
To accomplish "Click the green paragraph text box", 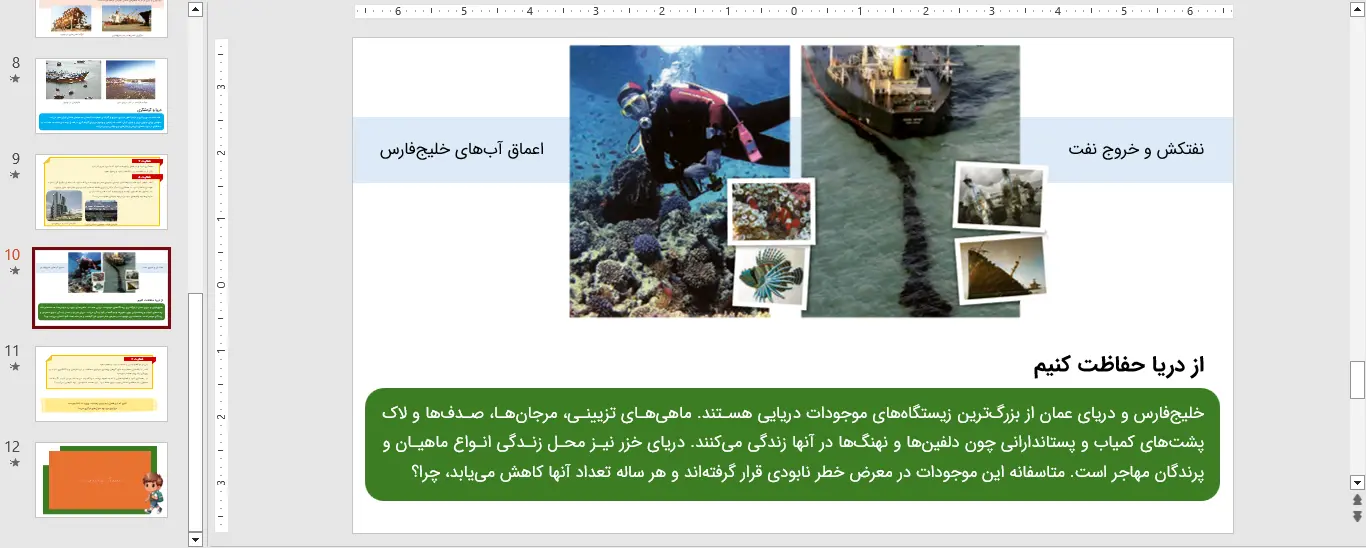I will click(792, 443).
